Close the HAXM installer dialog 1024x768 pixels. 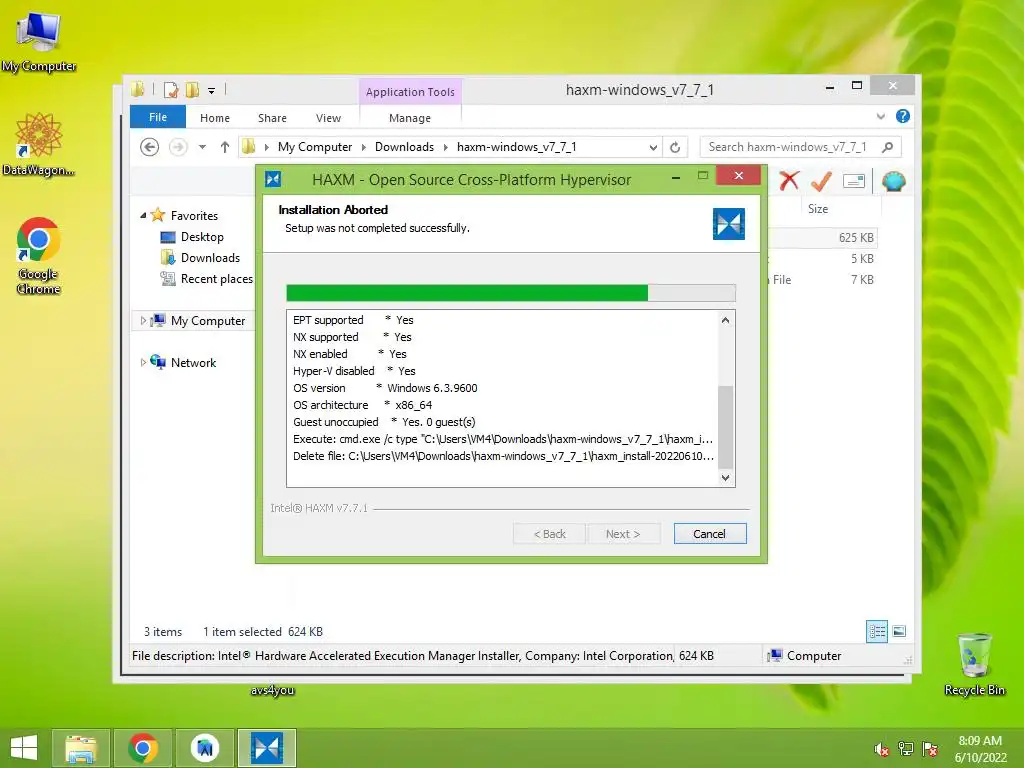coord(739,176)
